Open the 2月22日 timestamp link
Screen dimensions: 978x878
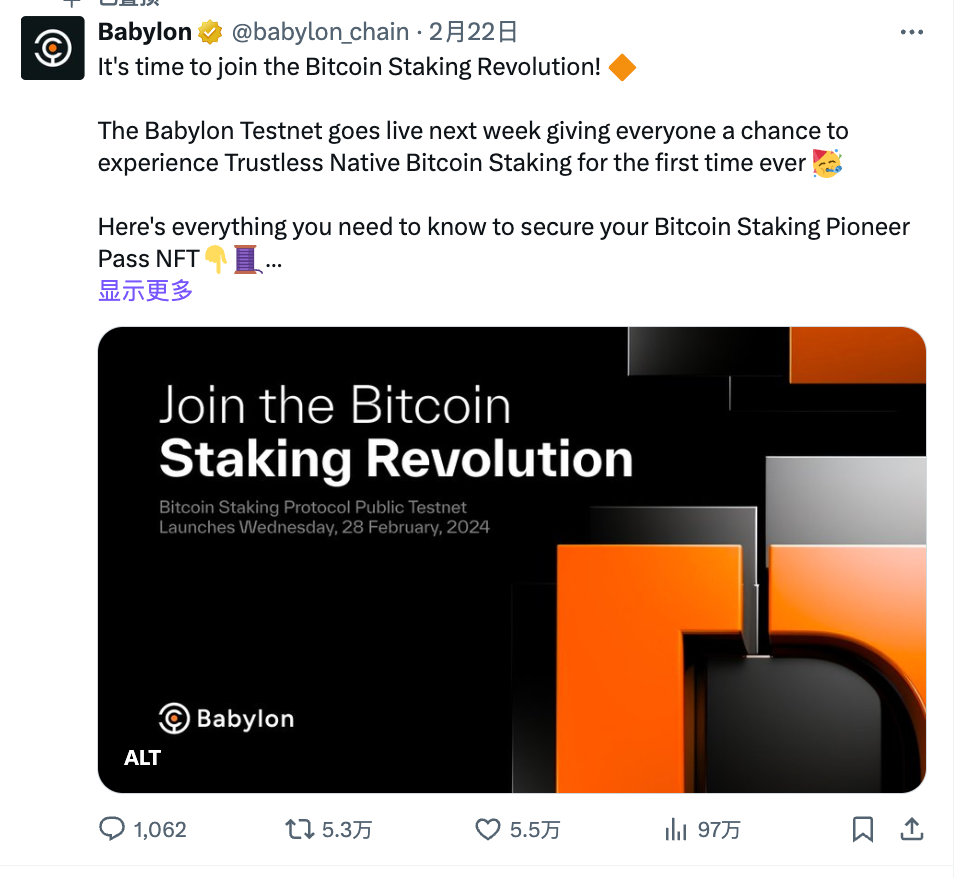[x=470, y=31]
